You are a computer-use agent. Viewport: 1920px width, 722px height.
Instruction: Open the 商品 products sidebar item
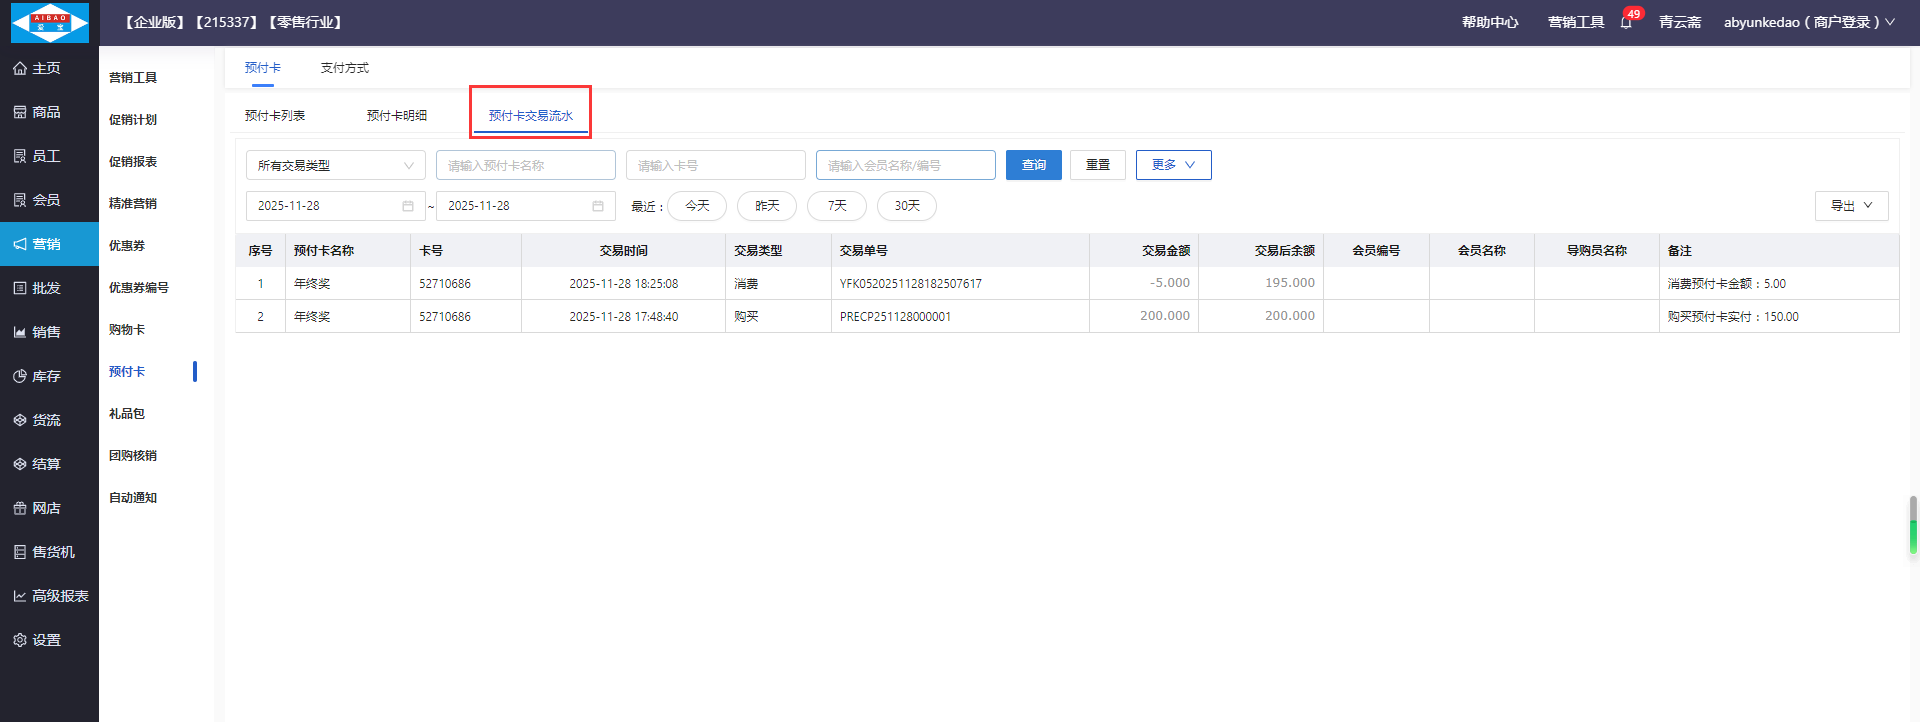click(x=37, y=112)
